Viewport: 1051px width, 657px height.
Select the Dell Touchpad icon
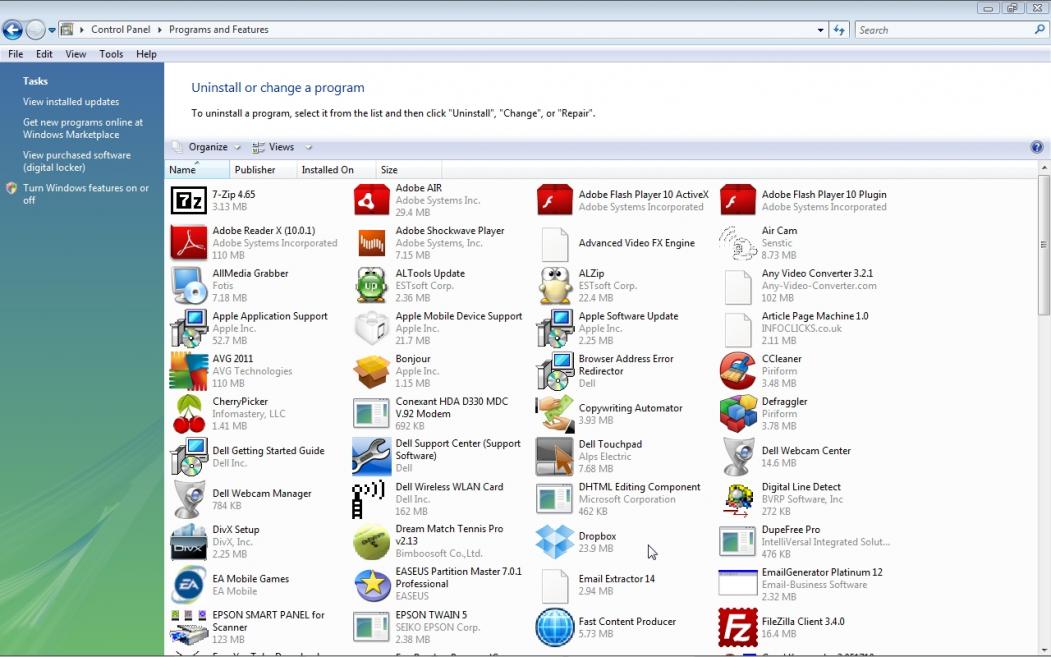tap(555, 456)
